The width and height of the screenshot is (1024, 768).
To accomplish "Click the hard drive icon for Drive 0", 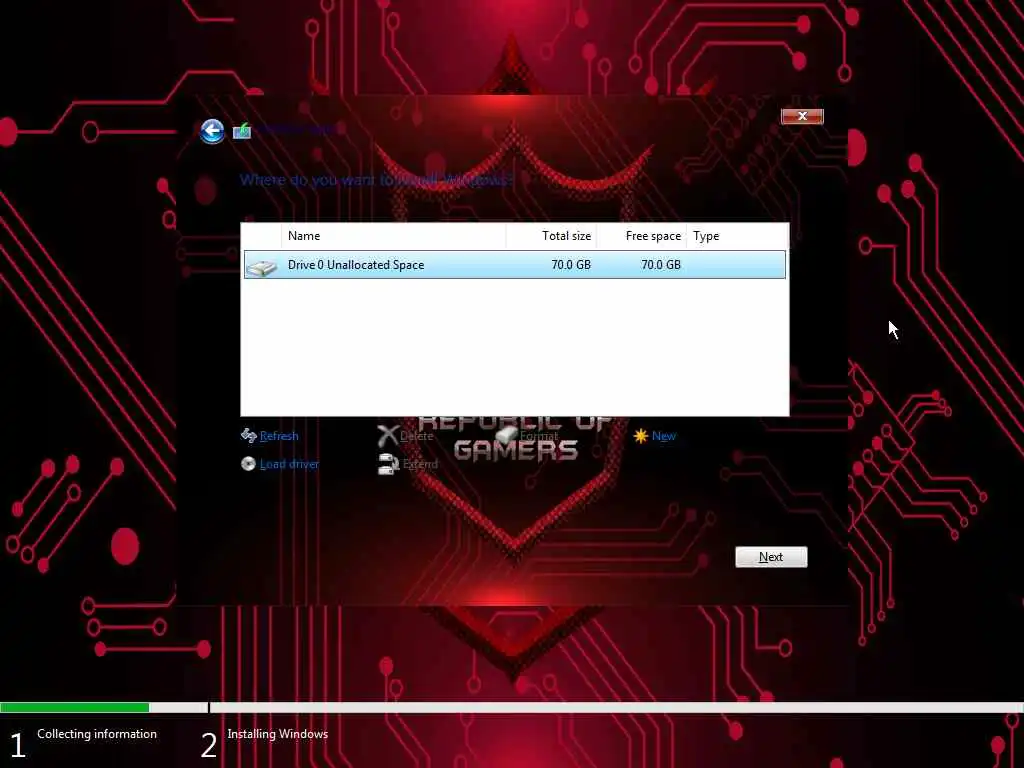I will point(262,266).
